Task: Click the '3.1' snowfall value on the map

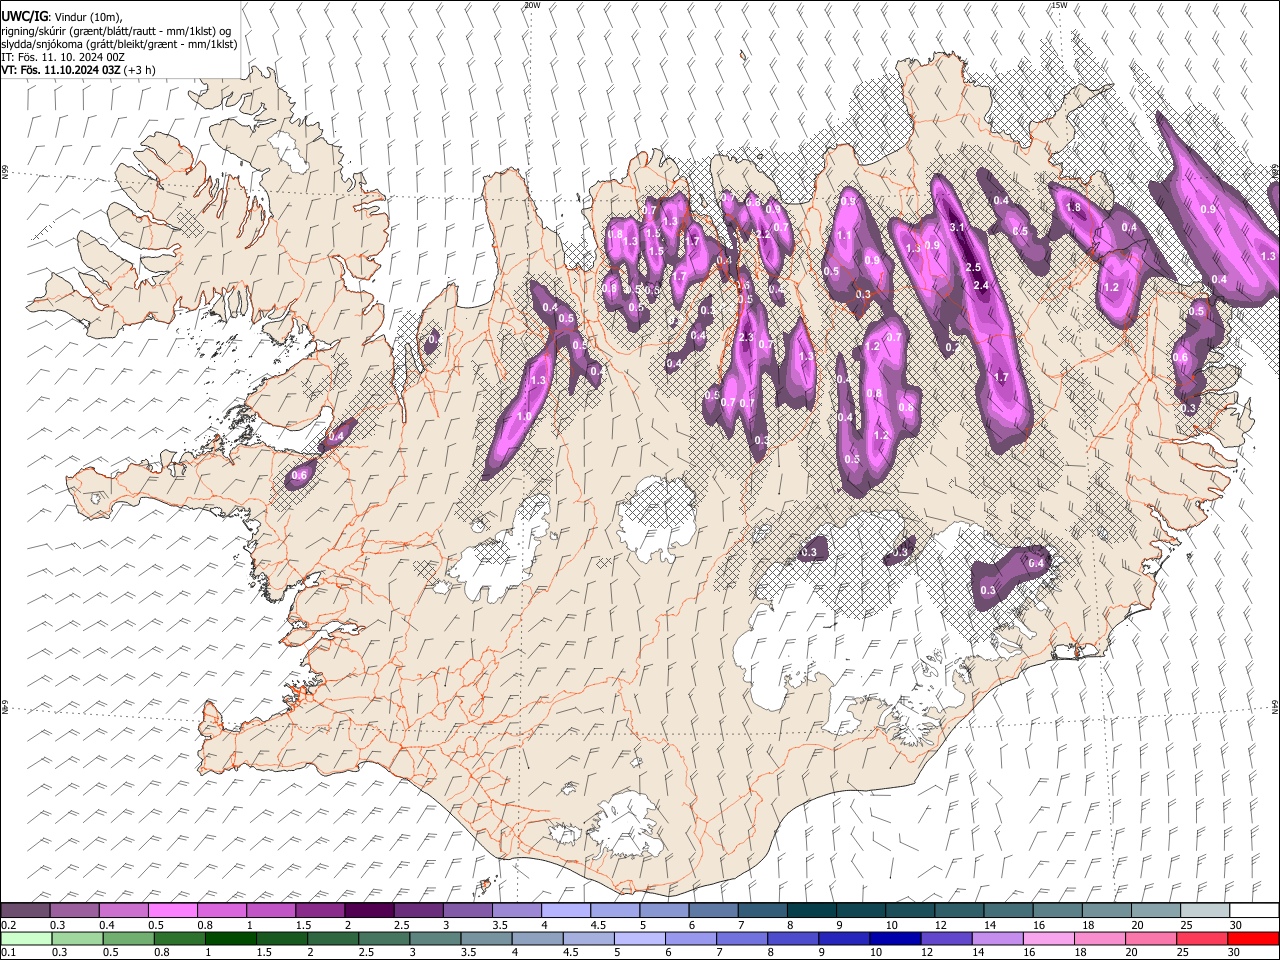Action: tap(957, 227)
